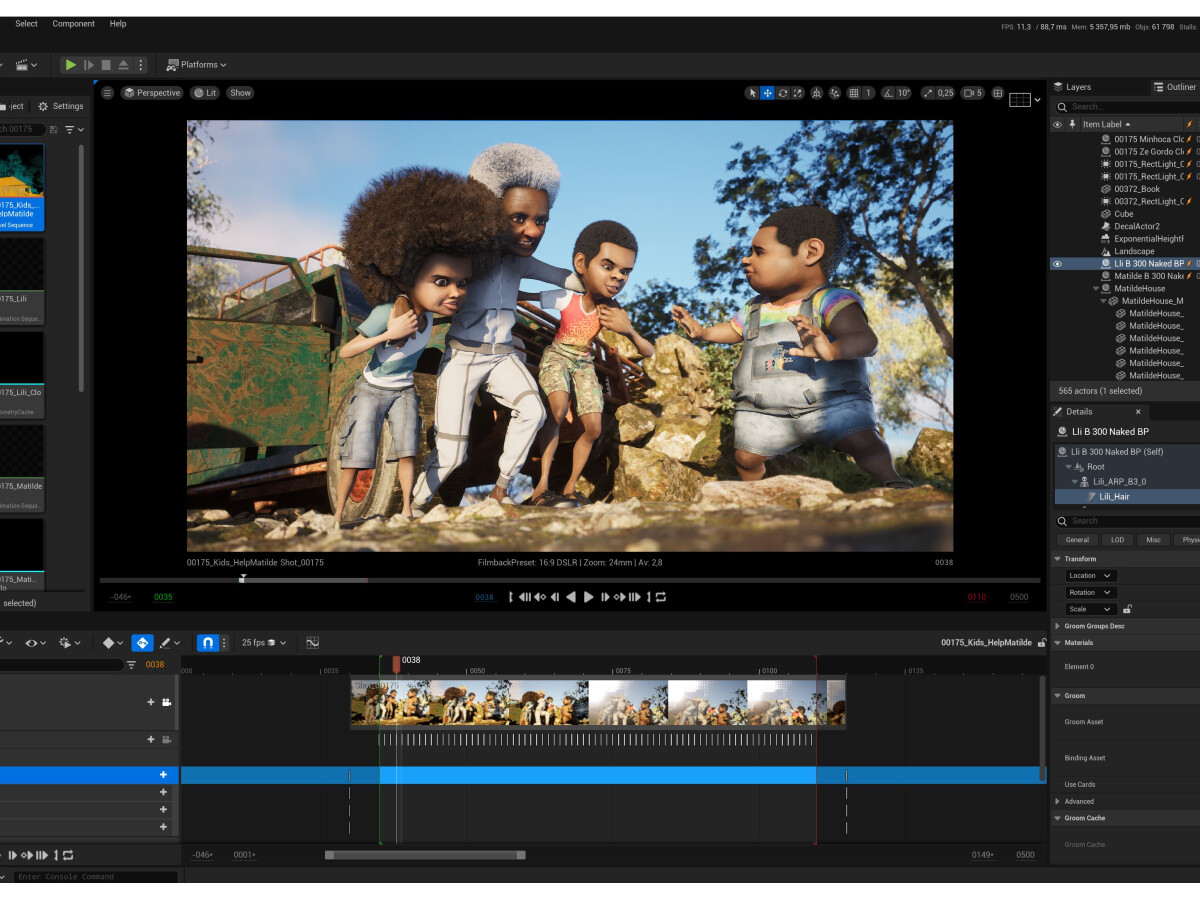Screen dimensions: 1200x900
Task: Open the 25 fps frame rate dropdown
Action: pyautogui.click(x=264, y=643)
